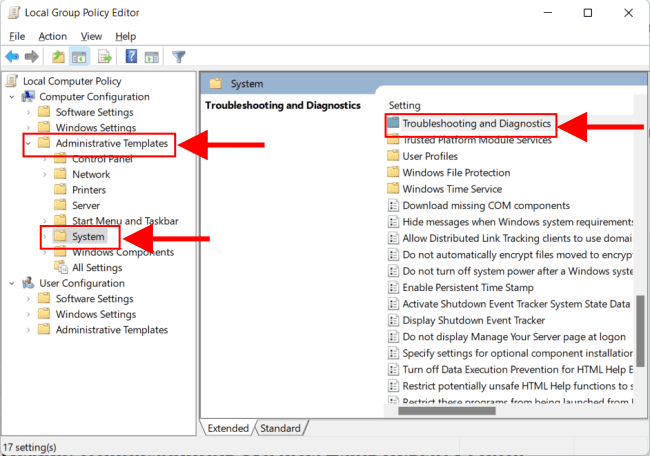Maximize the Local Group Policy Editor window
The height and width of the screenshot is (456, 650).
pos(588,13)
